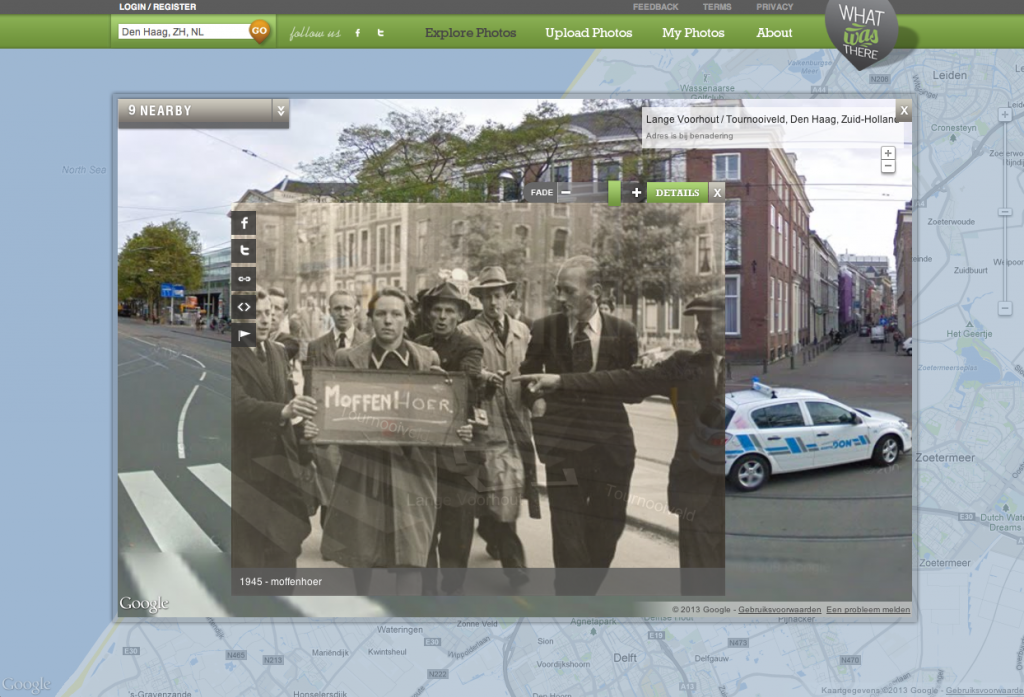Zoom out street view with the minus control
Viewport: 1024px width, 697px height.
click(888, 167)
